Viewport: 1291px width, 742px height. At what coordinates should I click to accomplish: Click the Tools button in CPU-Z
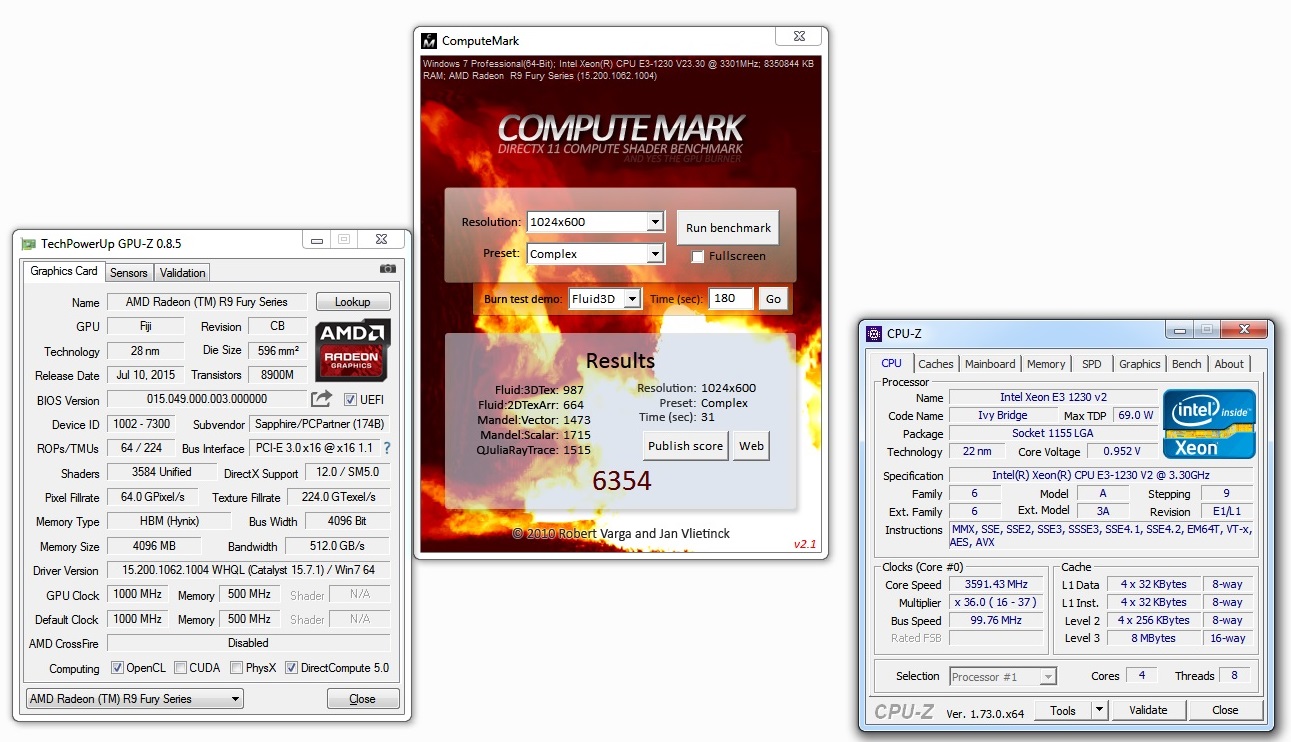pyautogui.click(x=1063, y=710)
